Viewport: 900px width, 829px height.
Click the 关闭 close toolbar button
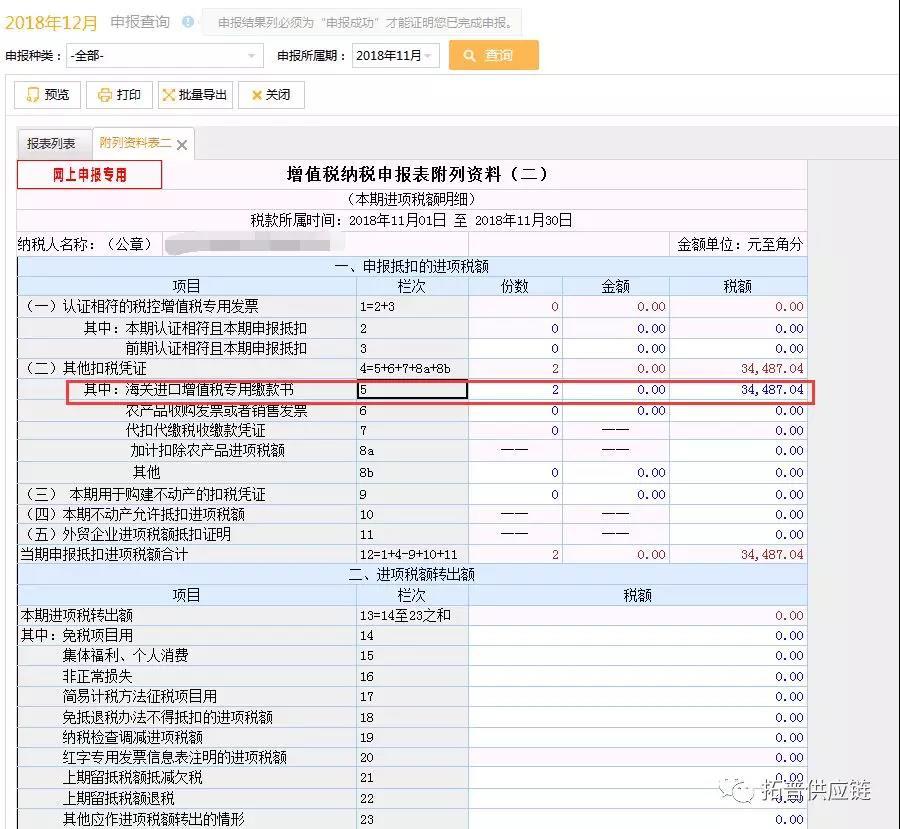271,95
